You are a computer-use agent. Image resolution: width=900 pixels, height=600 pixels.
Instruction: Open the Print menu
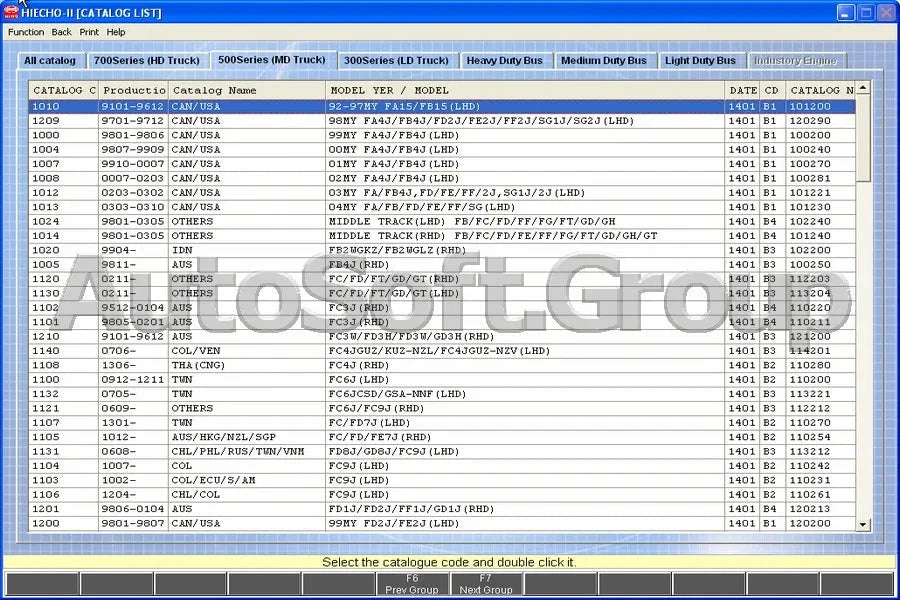click(89, 31)
